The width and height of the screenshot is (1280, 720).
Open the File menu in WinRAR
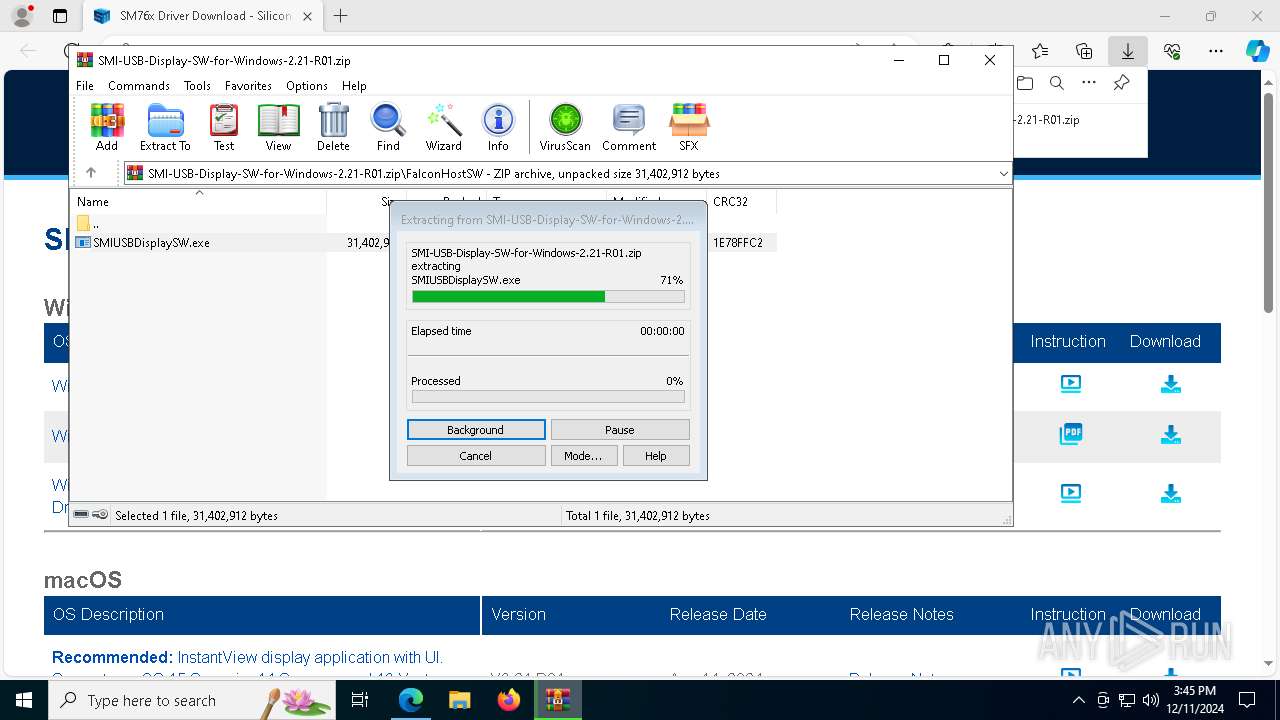coord(85,86)
